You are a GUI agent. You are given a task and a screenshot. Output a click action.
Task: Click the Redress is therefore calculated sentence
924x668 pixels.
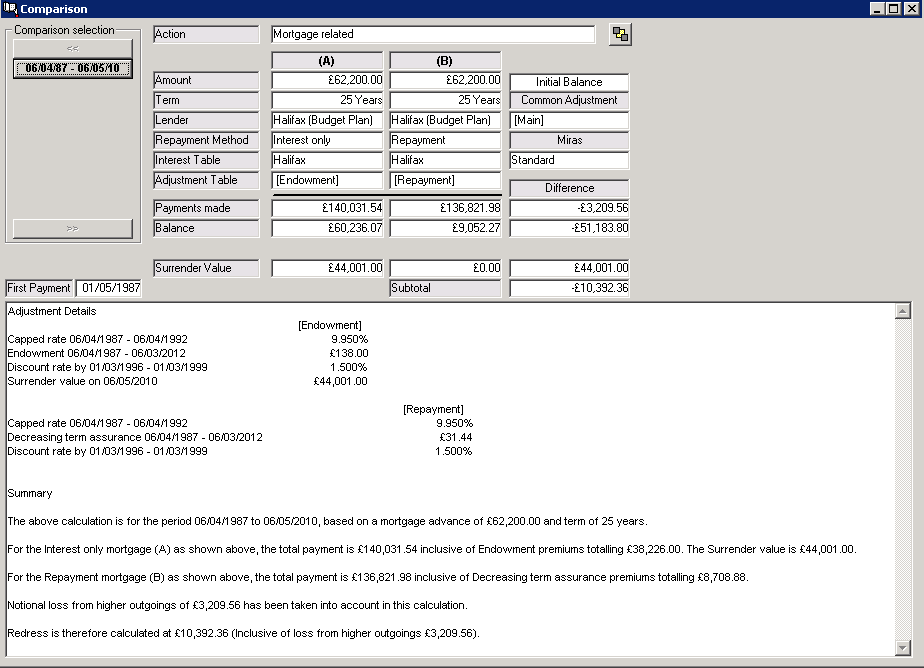243,634
